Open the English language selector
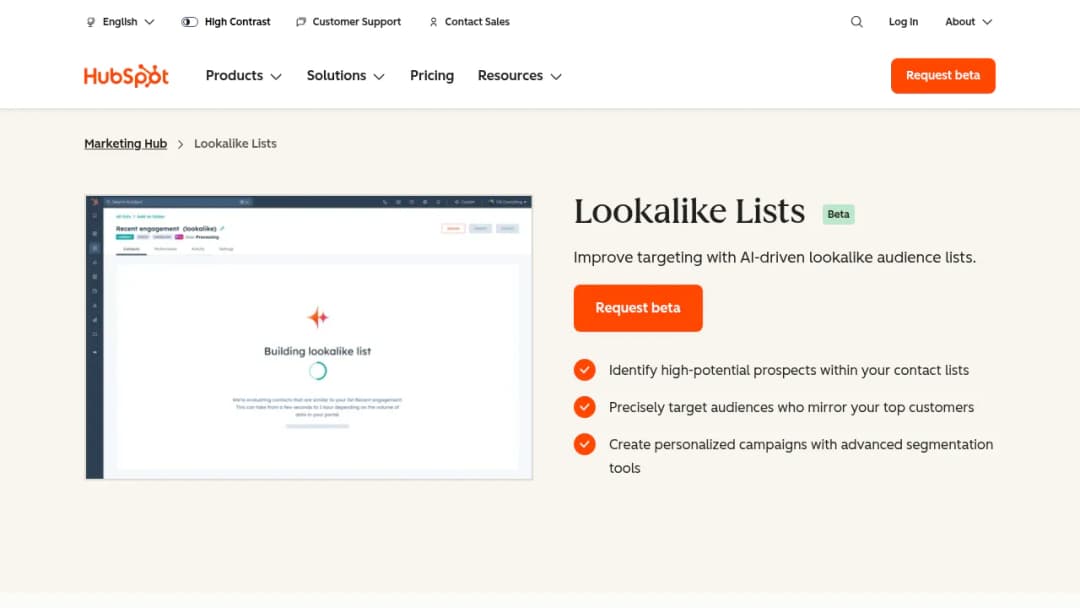Viewport: 1080px width, 608px height. pos(121,22)
